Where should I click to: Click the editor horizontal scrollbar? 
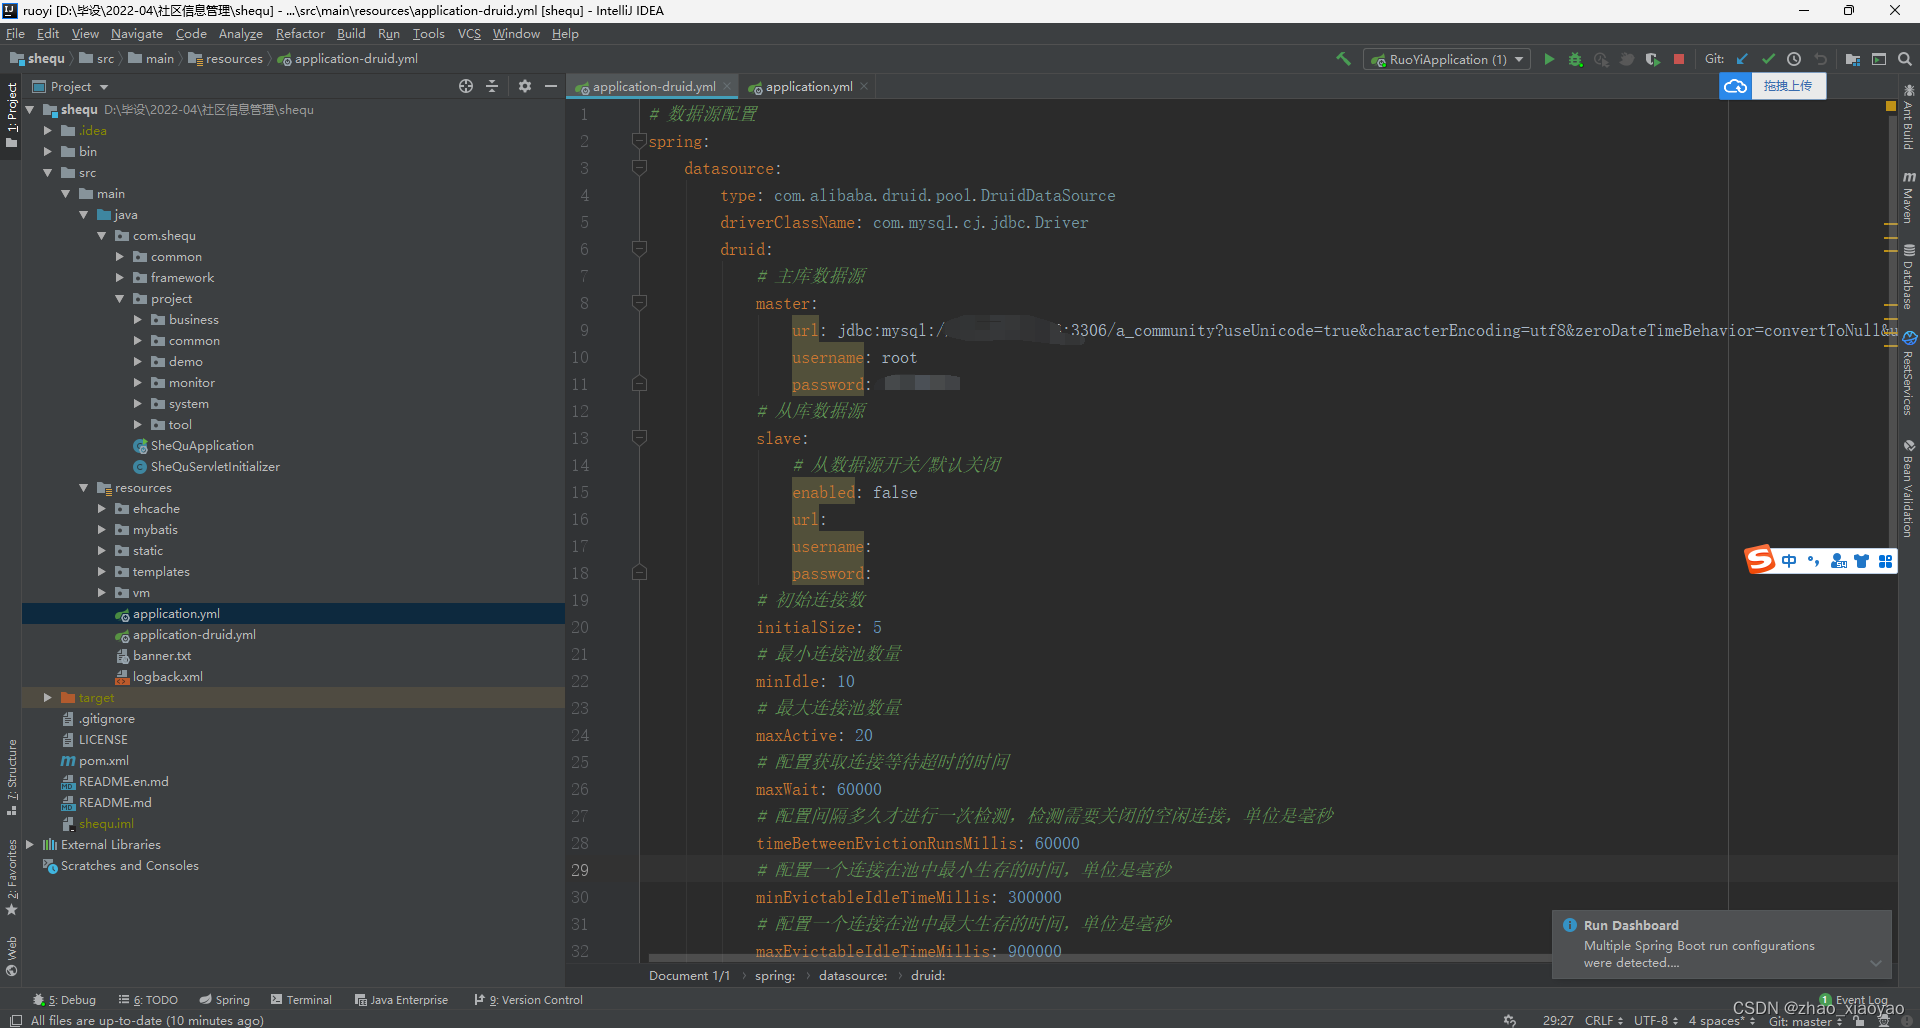(1100, 958)
